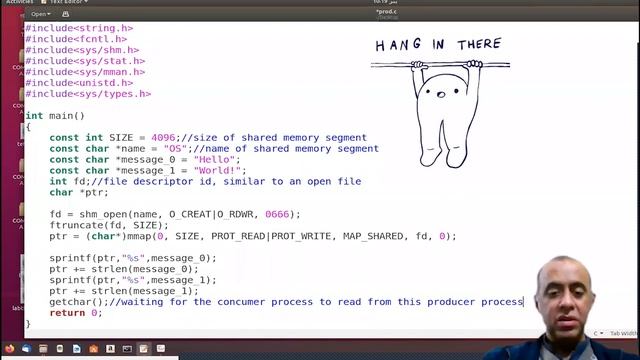This screenshot has width=640, height=360.
Task: Click 'MAP_SHARED' in the mmap line
Action: tap(373, 237)
